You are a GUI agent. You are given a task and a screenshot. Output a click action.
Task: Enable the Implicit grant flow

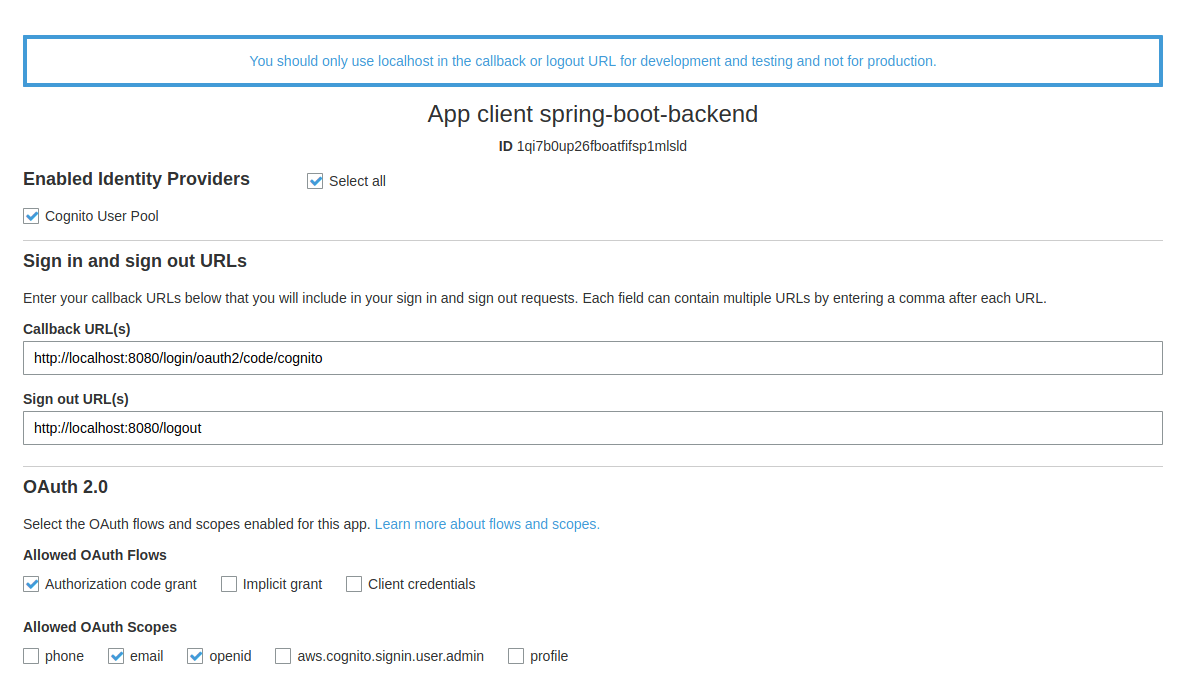point(229,584)
